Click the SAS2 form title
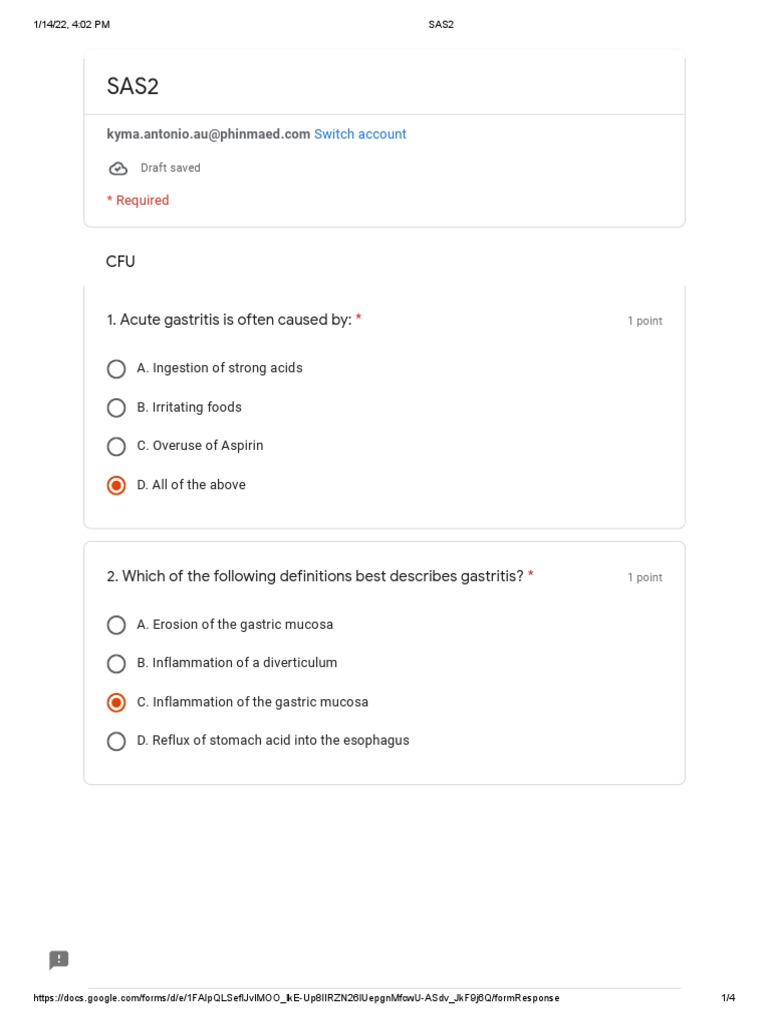The height and width of the screenshot is (1024, 768). (133, 87)
